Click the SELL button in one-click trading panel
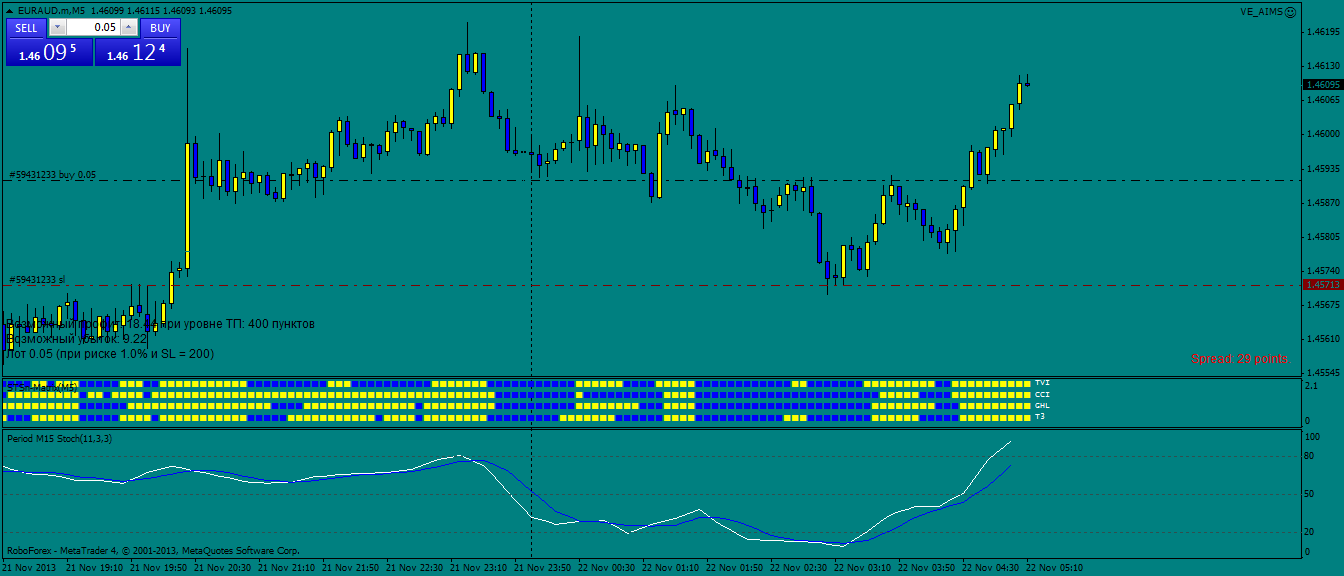Viewport: 1344px width, 576px height. [x=27, y=28]
